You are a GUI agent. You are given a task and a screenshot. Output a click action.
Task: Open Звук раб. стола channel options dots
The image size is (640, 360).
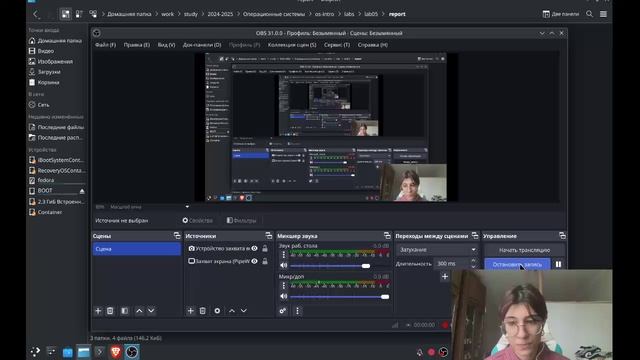284,255
